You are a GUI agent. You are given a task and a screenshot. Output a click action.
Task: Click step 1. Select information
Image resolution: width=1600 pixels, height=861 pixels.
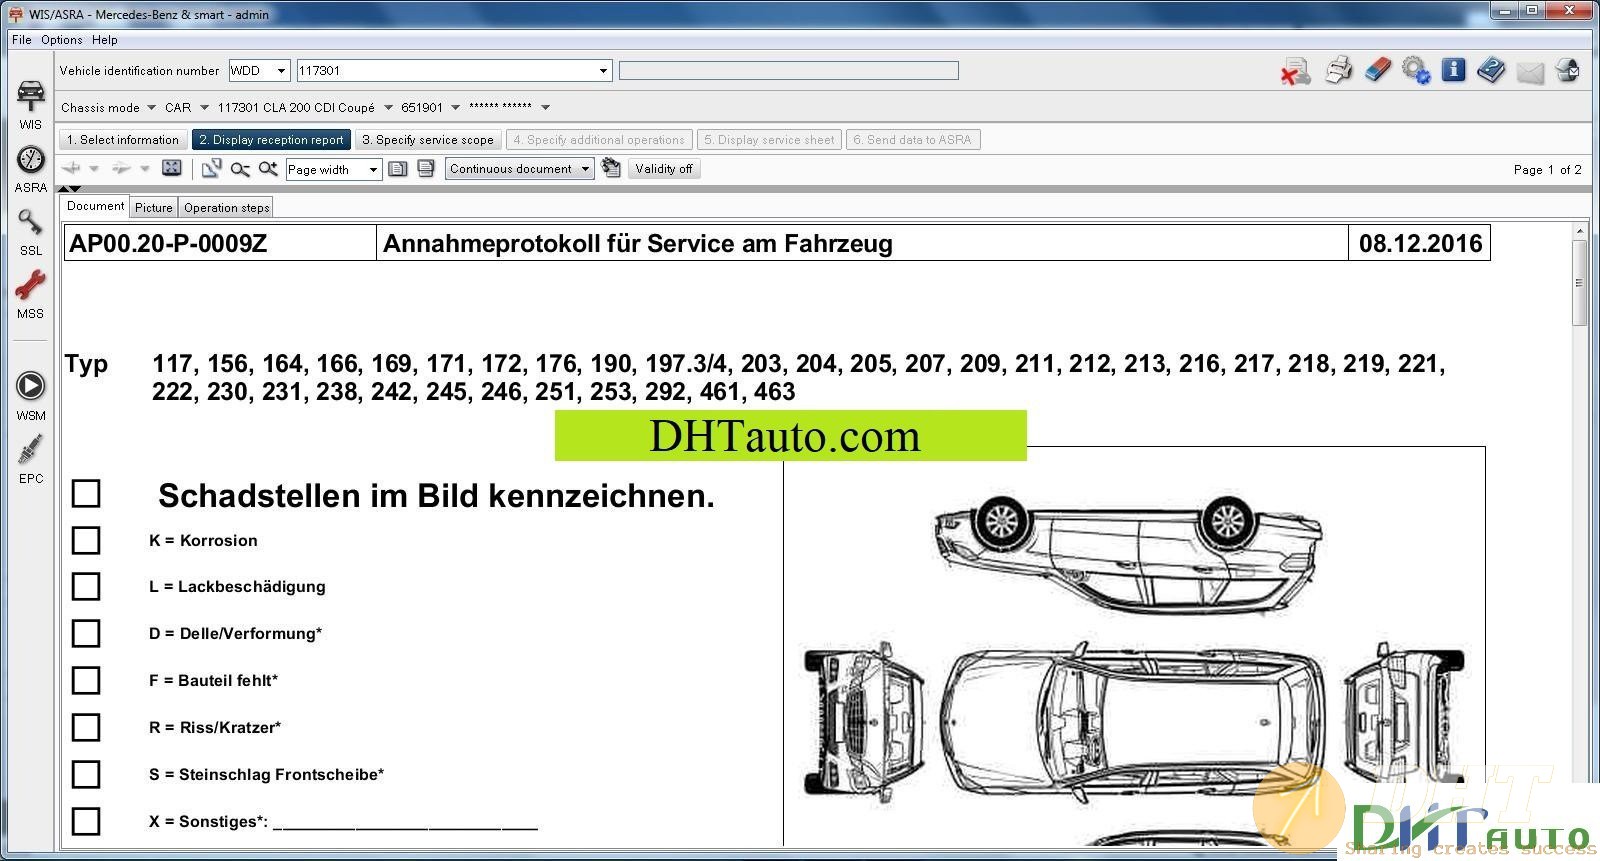tap(123, 140)
